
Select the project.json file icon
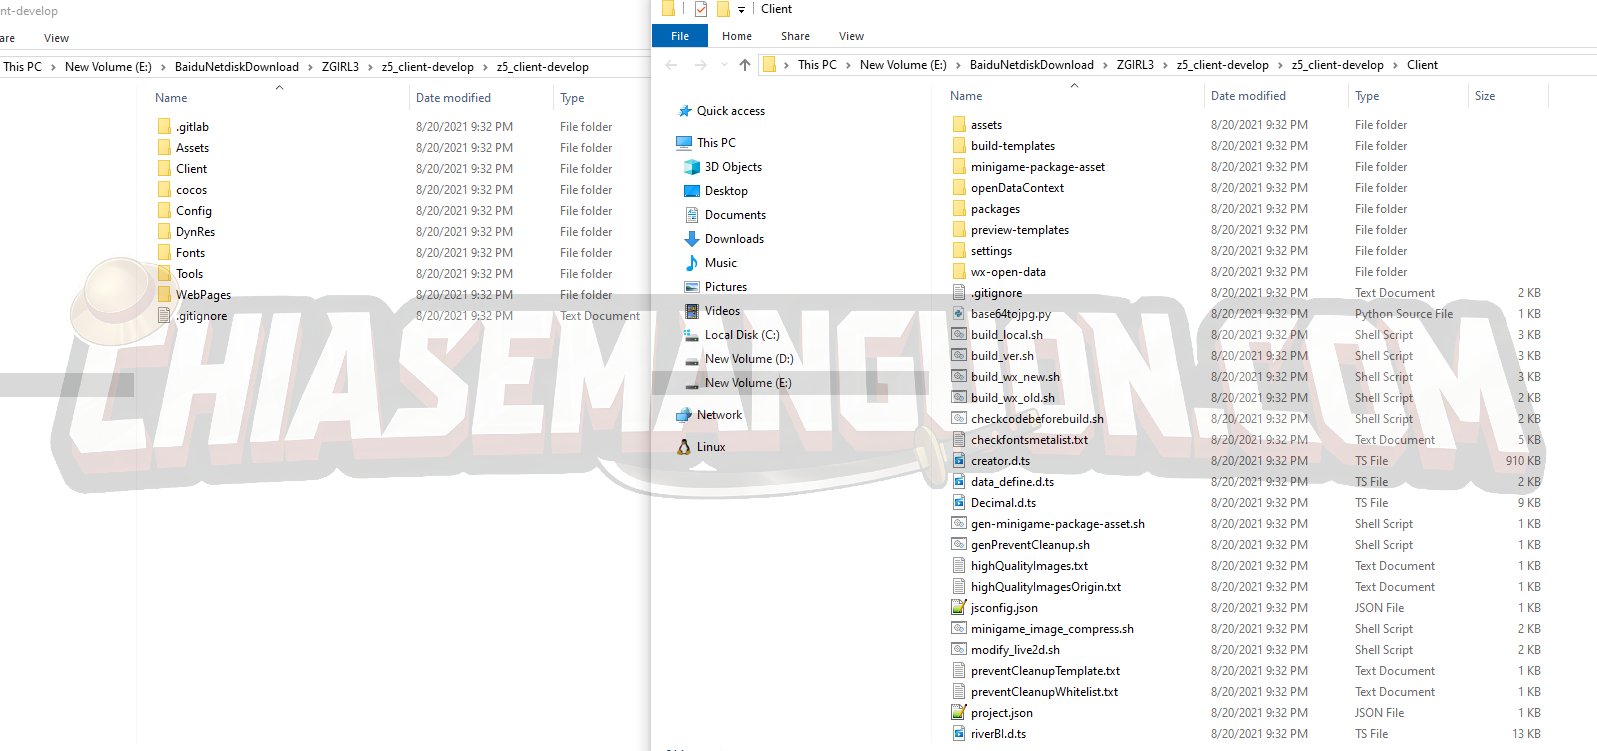(959, 713)
